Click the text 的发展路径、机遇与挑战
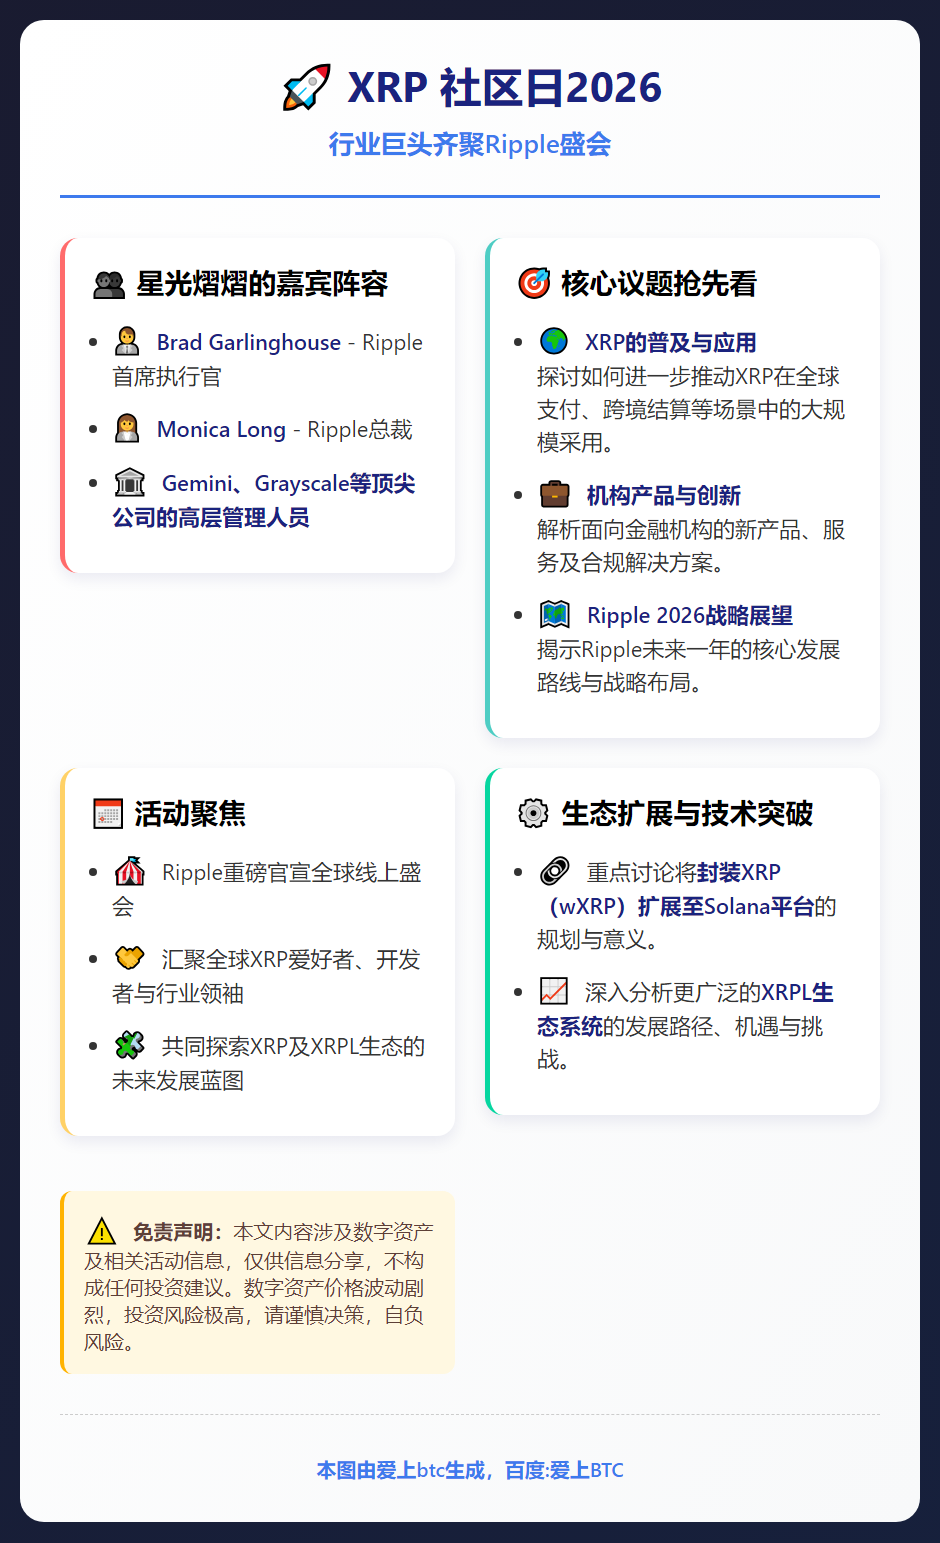Viewport: 940px width, 1543px height. tap(680, 1043)
